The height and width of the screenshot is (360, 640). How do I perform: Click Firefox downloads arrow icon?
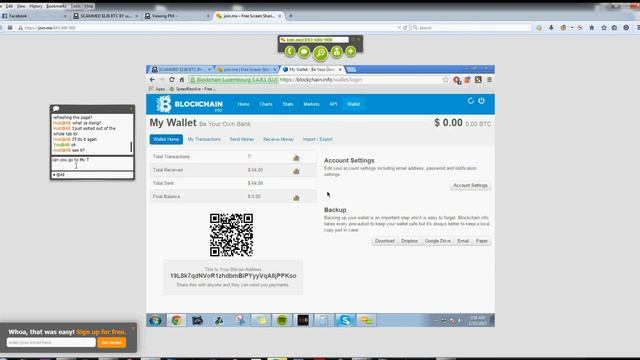[x=551, y=28]
